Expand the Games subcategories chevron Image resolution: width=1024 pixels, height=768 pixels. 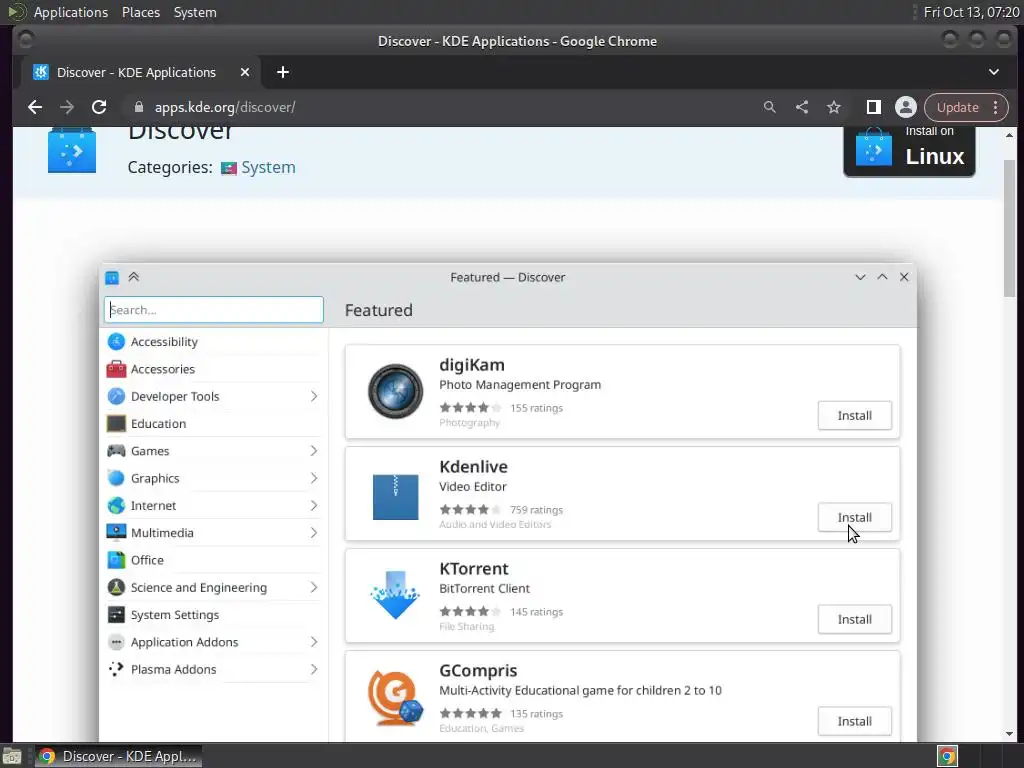click(314, 451)
